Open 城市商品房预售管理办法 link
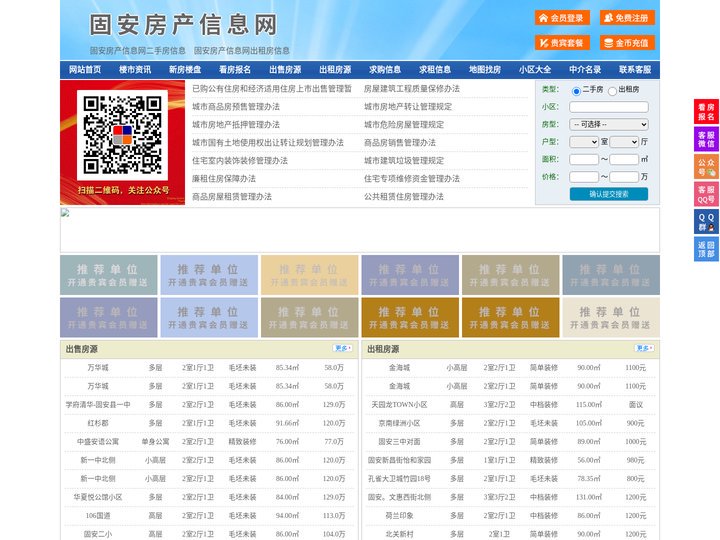 click(x=236, y=107)
